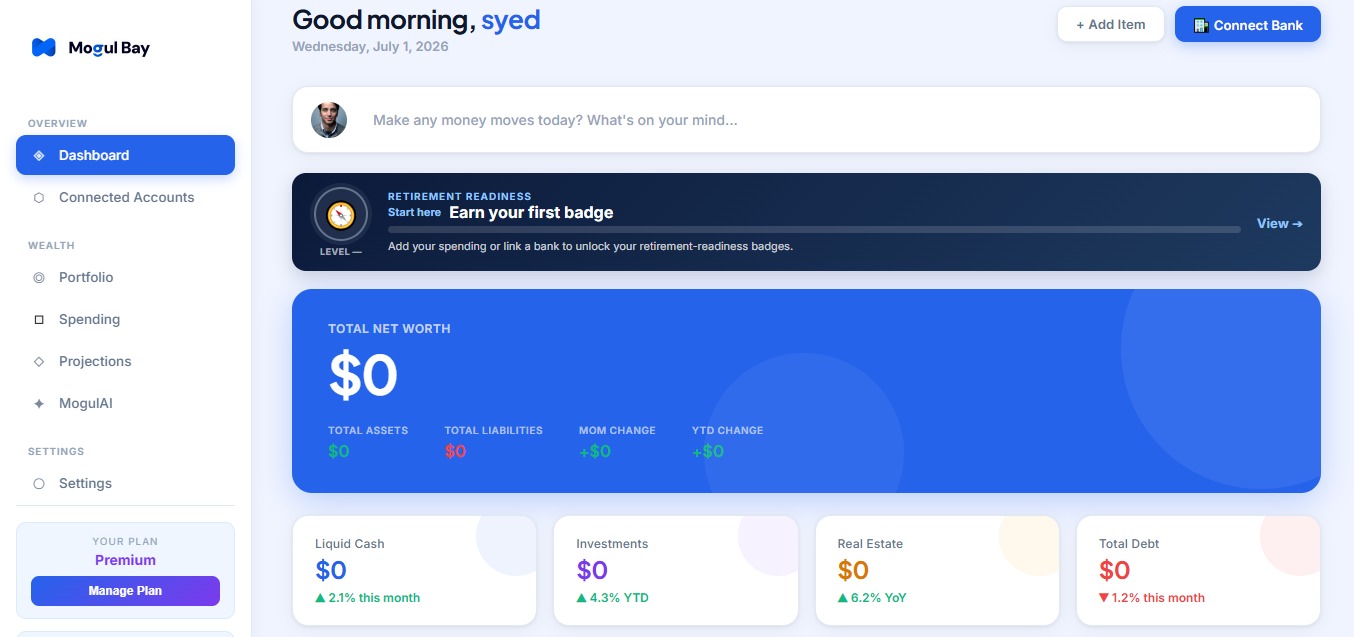
Task: Click the Settings circle icon
Action: click(39, 483)
